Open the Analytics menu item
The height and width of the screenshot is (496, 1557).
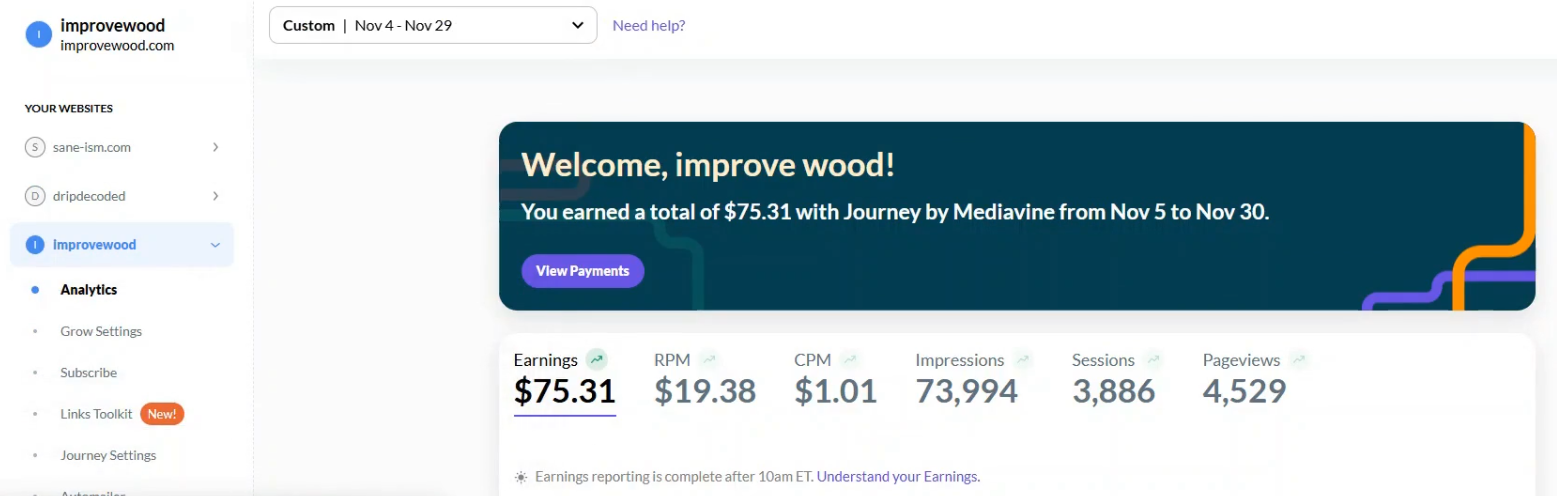pos(88,290)
